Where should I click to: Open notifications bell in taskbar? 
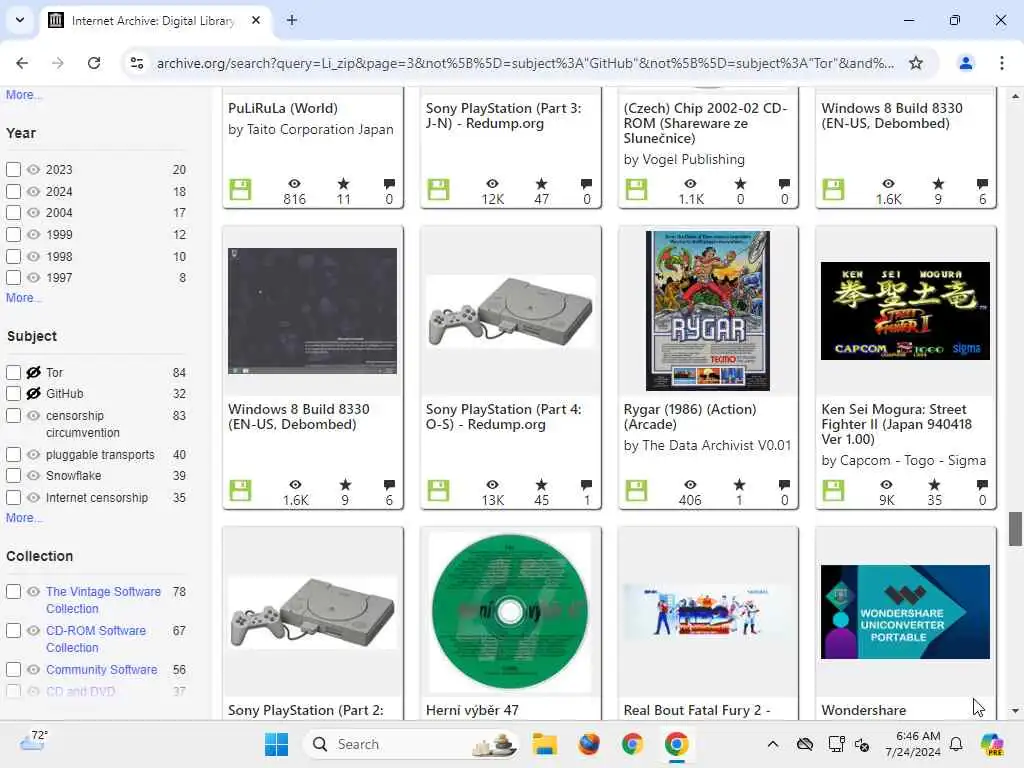[x=956, y=744]
